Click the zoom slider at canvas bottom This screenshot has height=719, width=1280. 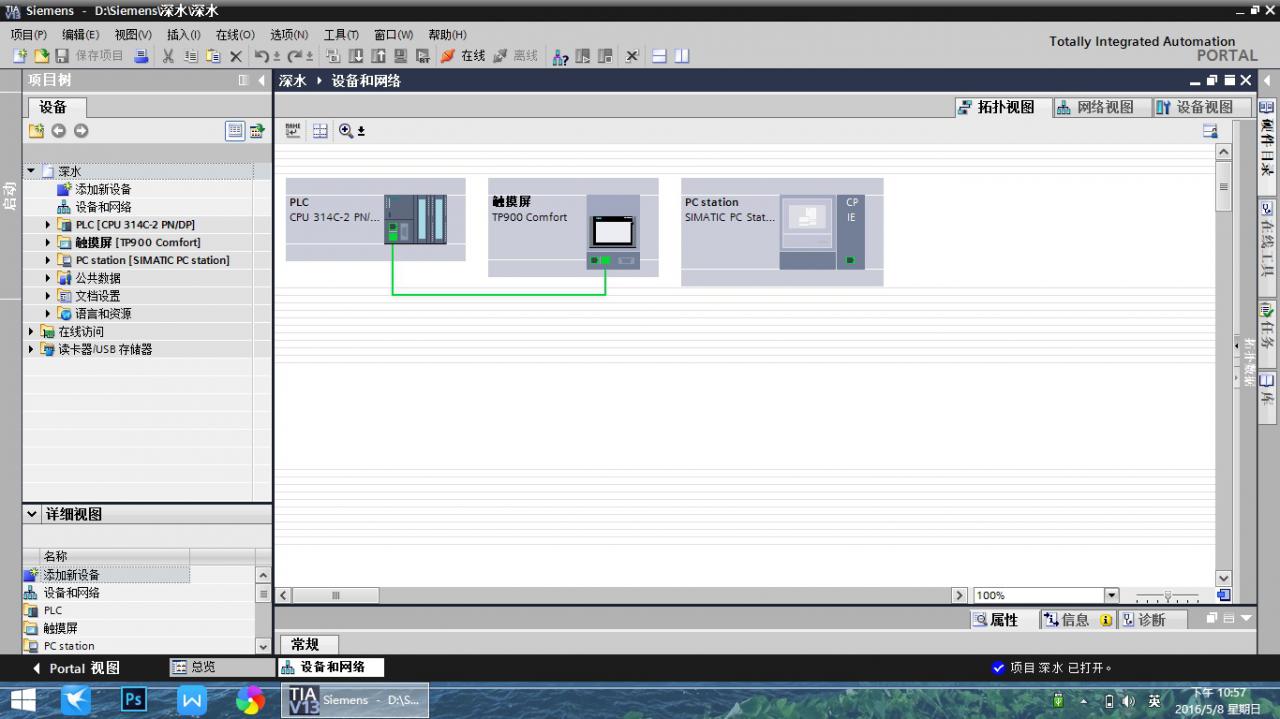pyautogui.click(x=1167, y=596)
